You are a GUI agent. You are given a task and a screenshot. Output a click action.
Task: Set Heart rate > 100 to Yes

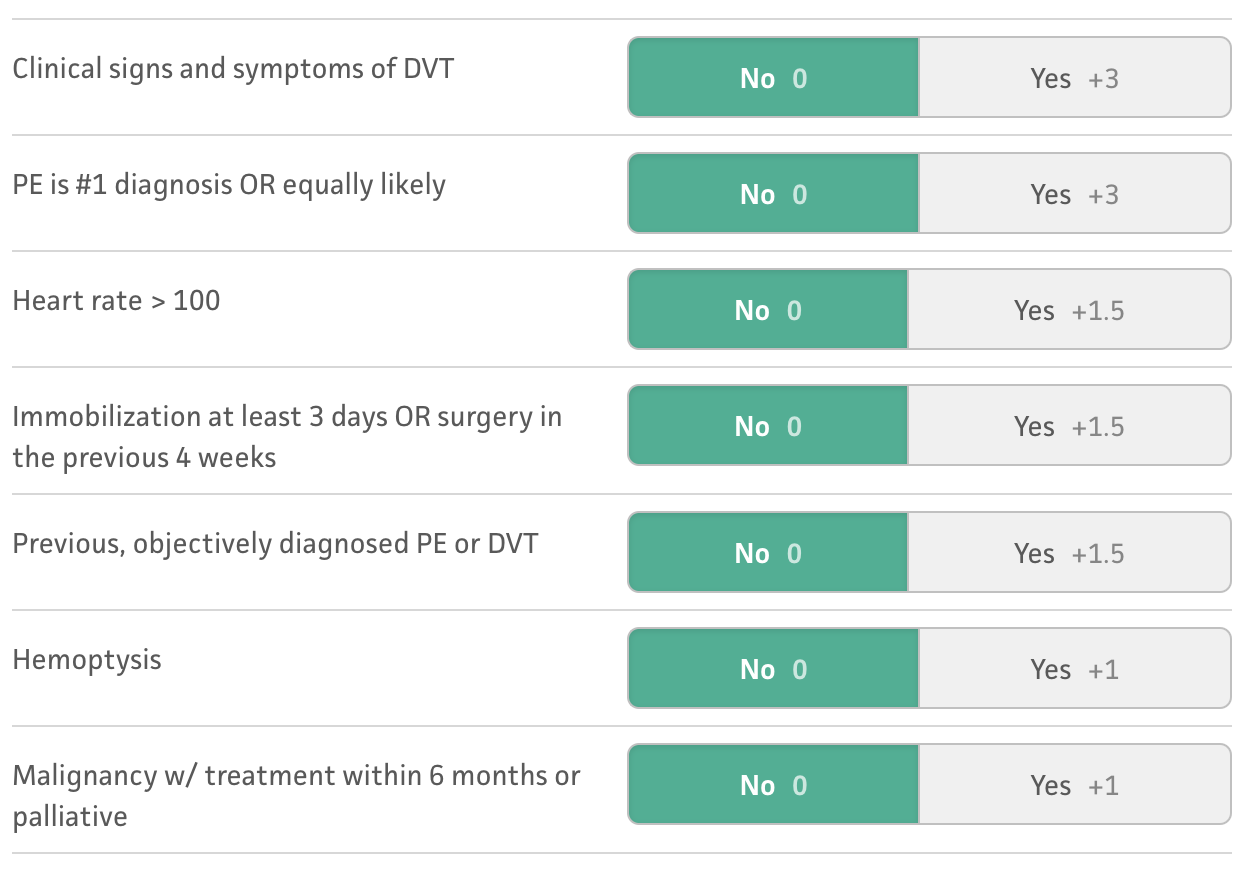click(1068, 310)
